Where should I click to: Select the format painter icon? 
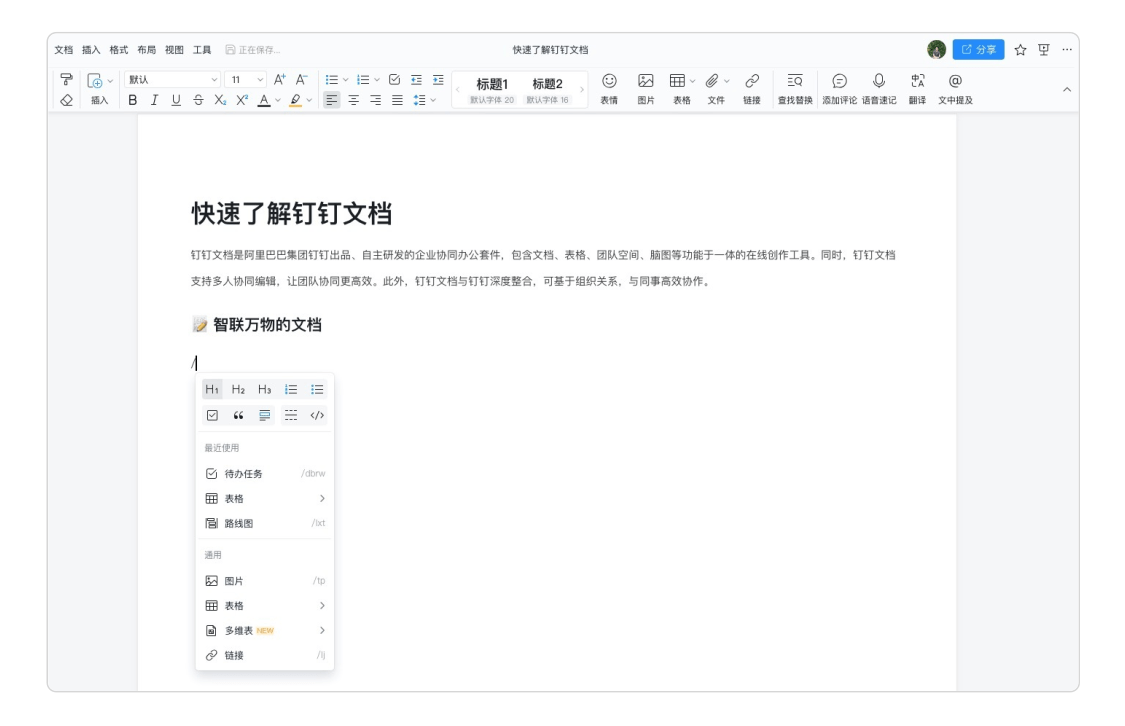(x=66, y=80)
